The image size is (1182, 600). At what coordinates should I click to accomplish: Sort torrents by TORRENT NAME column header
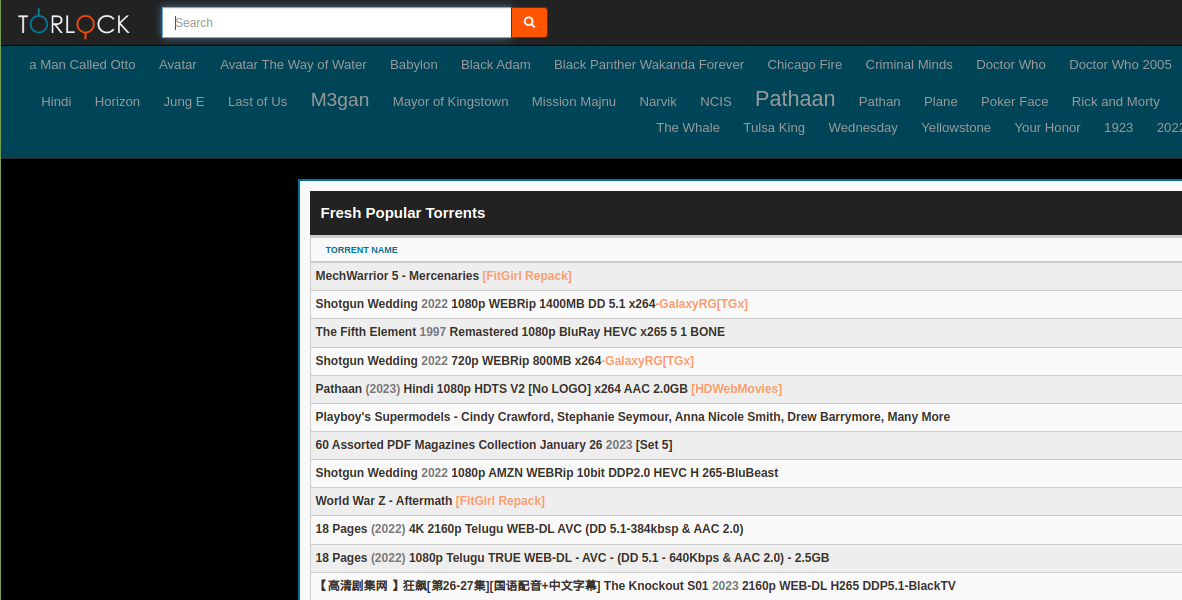point(361,250)
